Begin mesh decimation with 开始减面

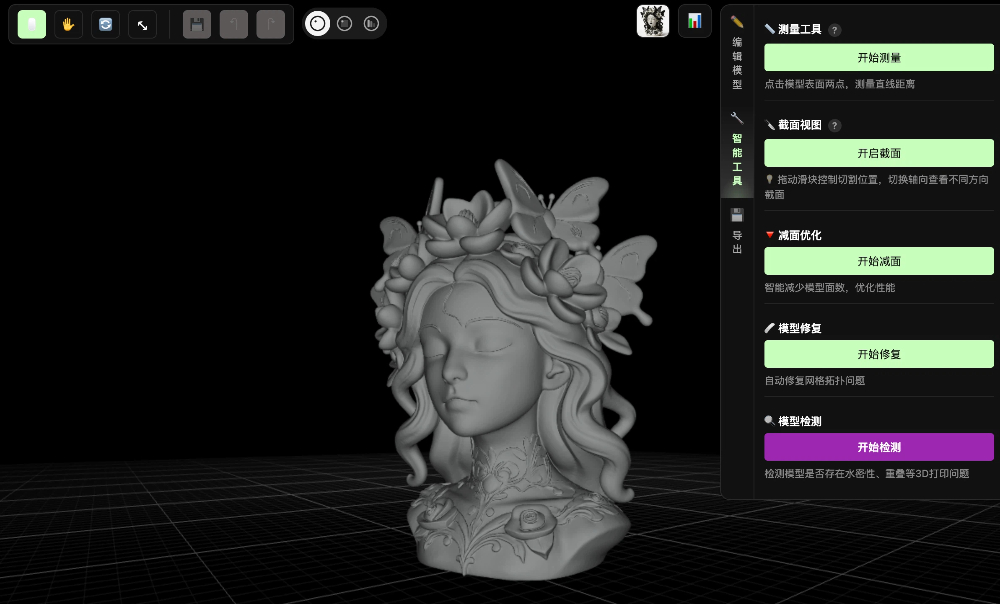[x=878, y=260]
